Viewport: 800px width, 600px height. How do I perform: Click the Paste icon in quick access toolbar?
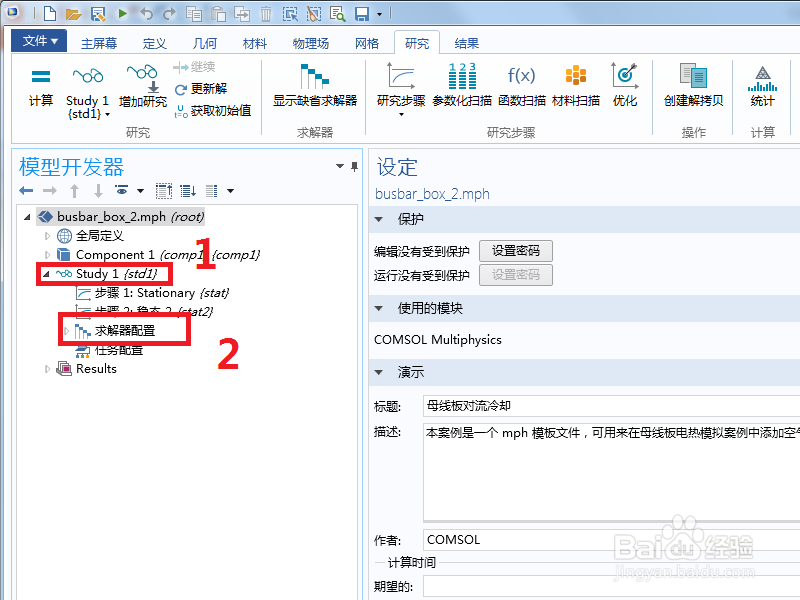[218, 13]
